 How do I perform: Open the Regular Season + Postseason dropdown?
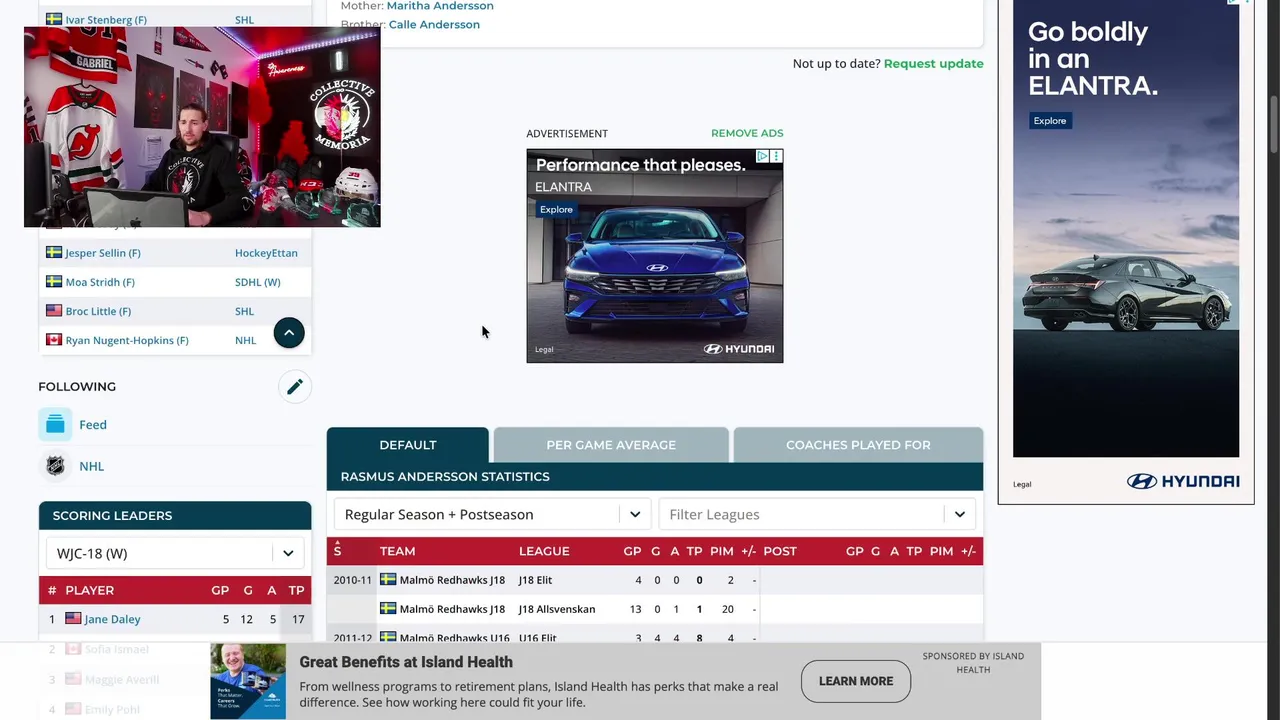click(x=492, y=514)
